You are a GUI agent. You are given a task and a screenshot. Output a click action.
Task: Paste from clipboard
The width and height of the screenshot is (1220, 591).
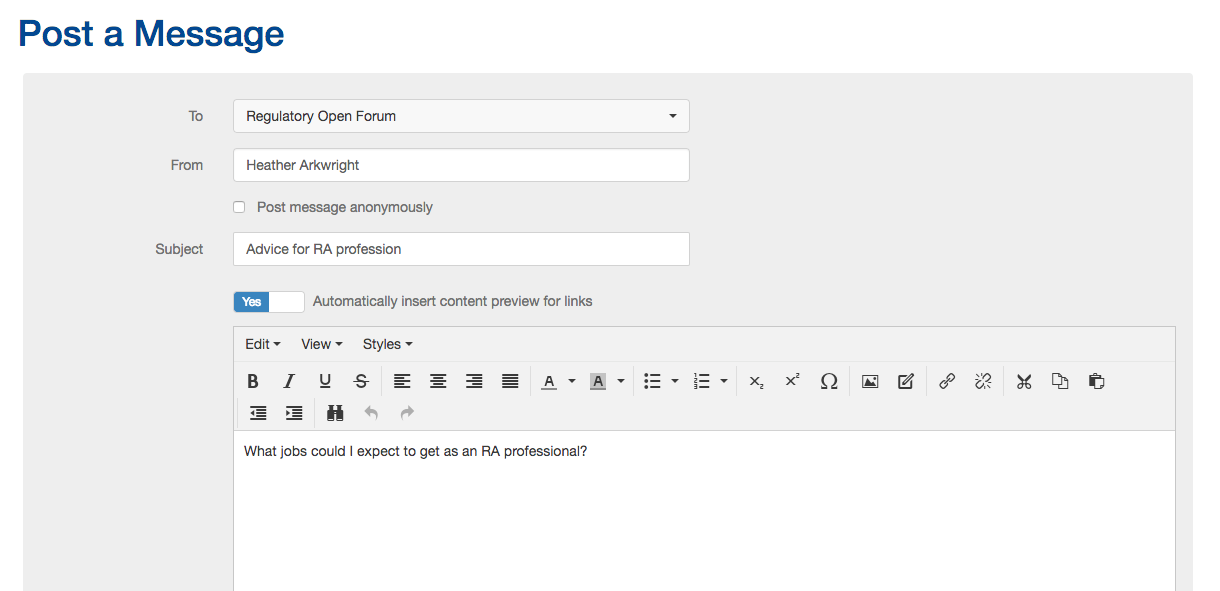pyautogui.click(x=1096, y=381)
